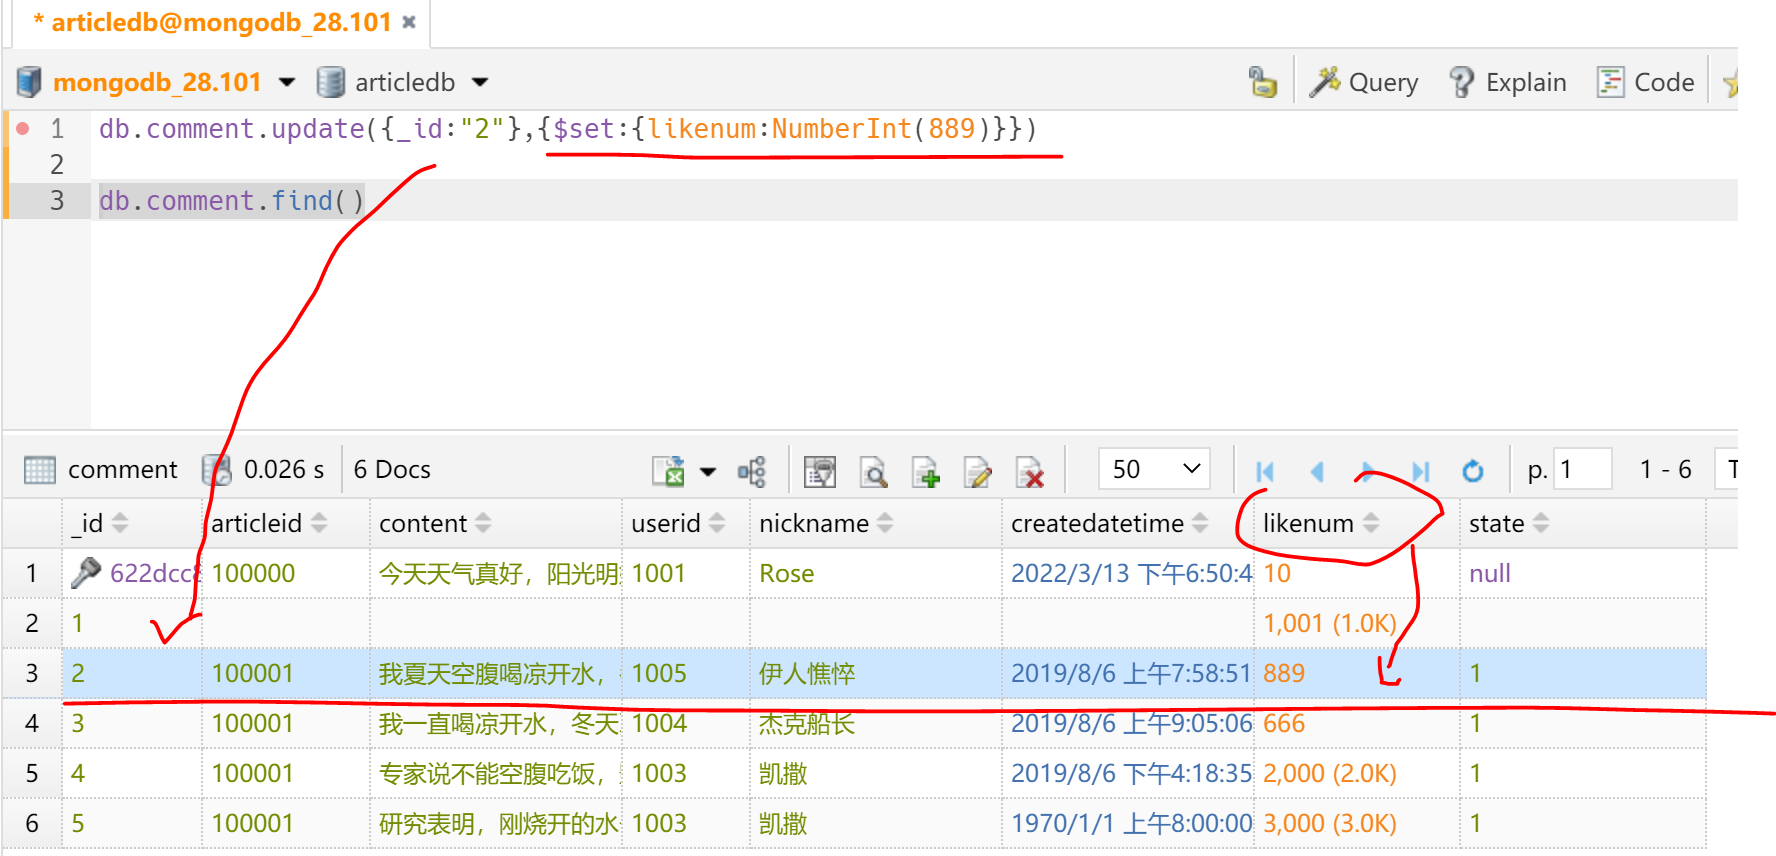Screen dimensions: 1776x856
Task: Open the page size dropdown showing 50
Action: [x=1154, y=469]
